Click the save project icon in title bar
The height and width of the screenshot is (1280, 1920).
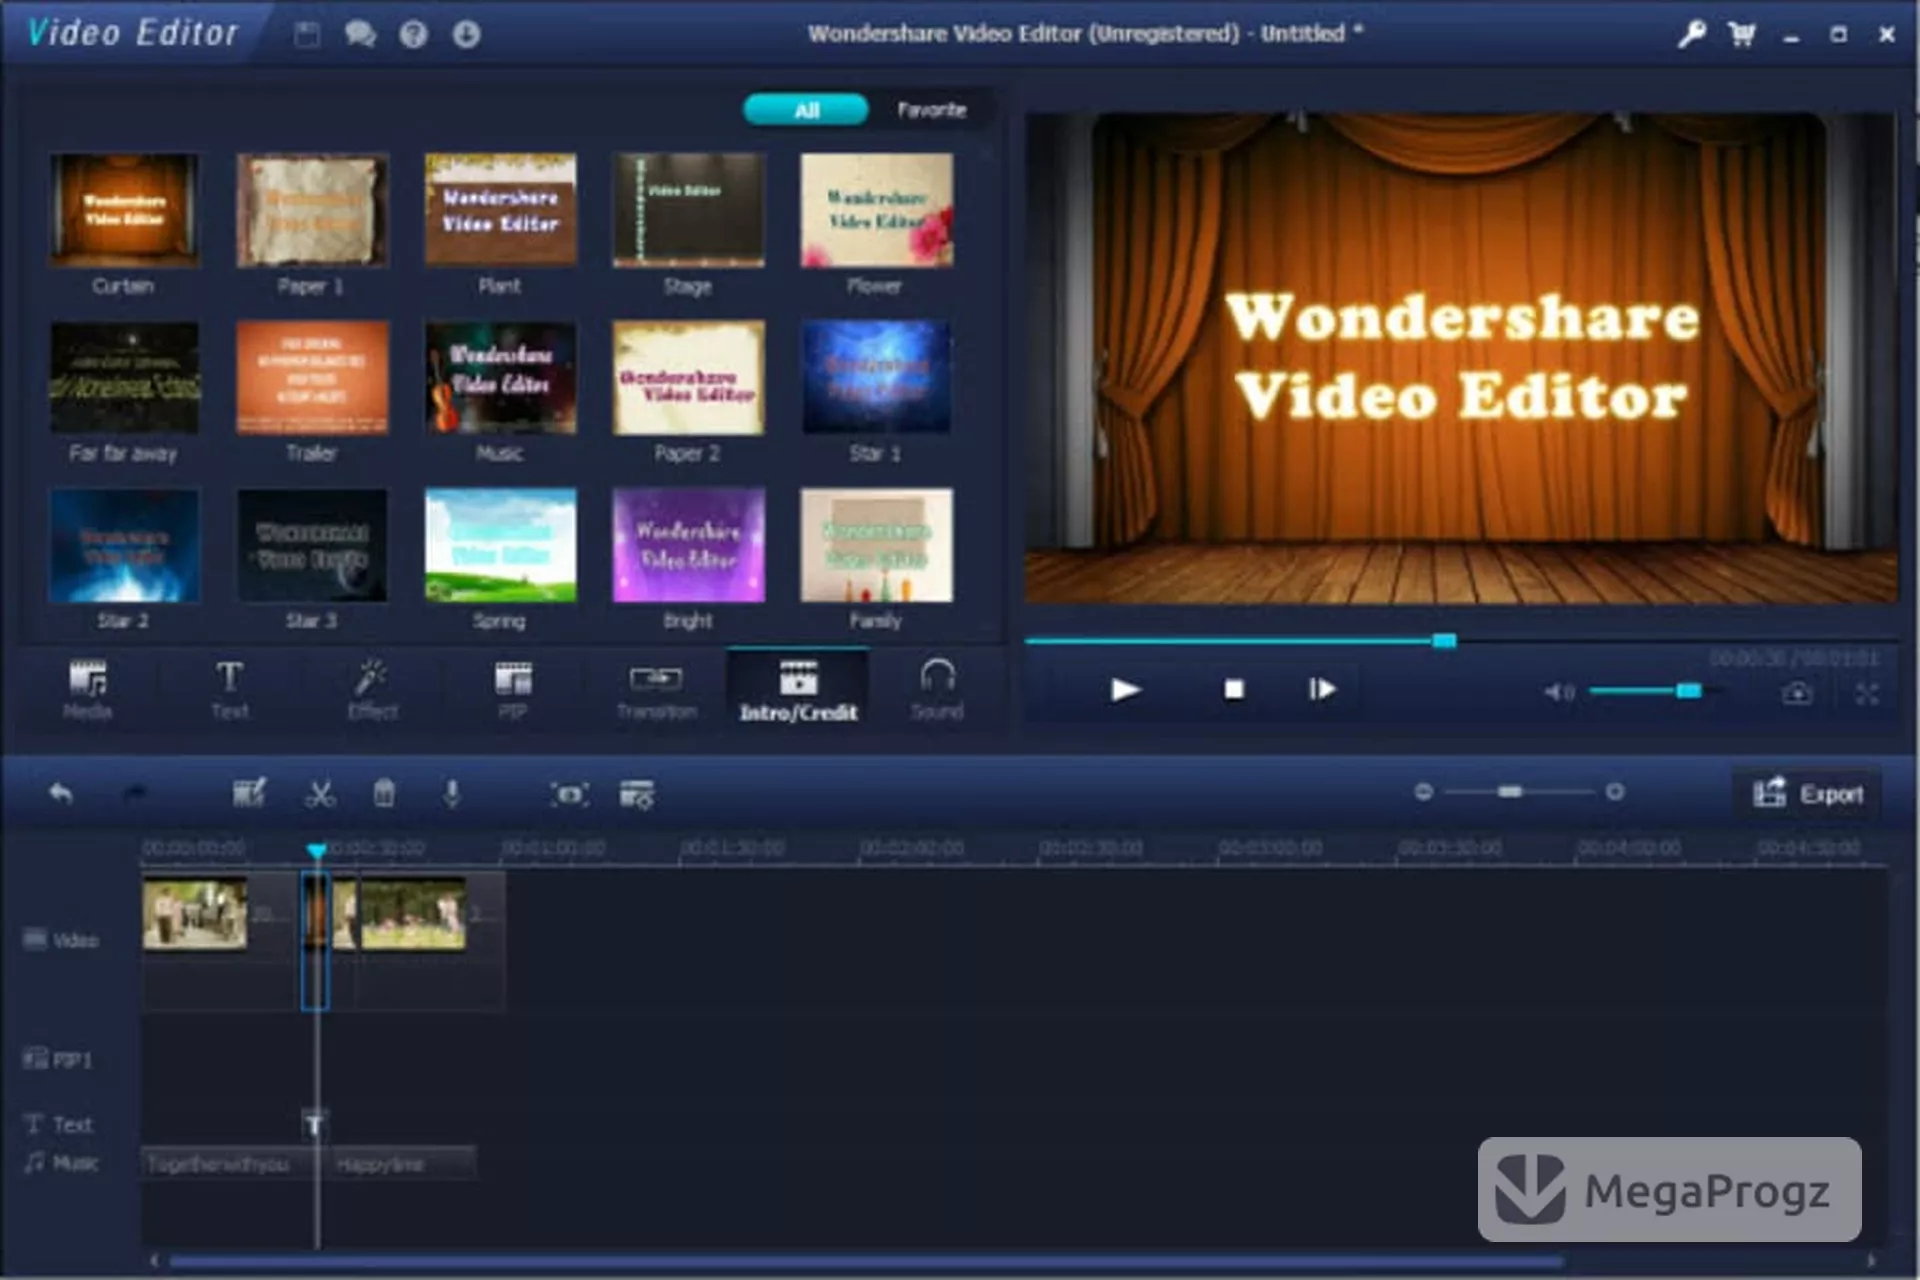307,34
